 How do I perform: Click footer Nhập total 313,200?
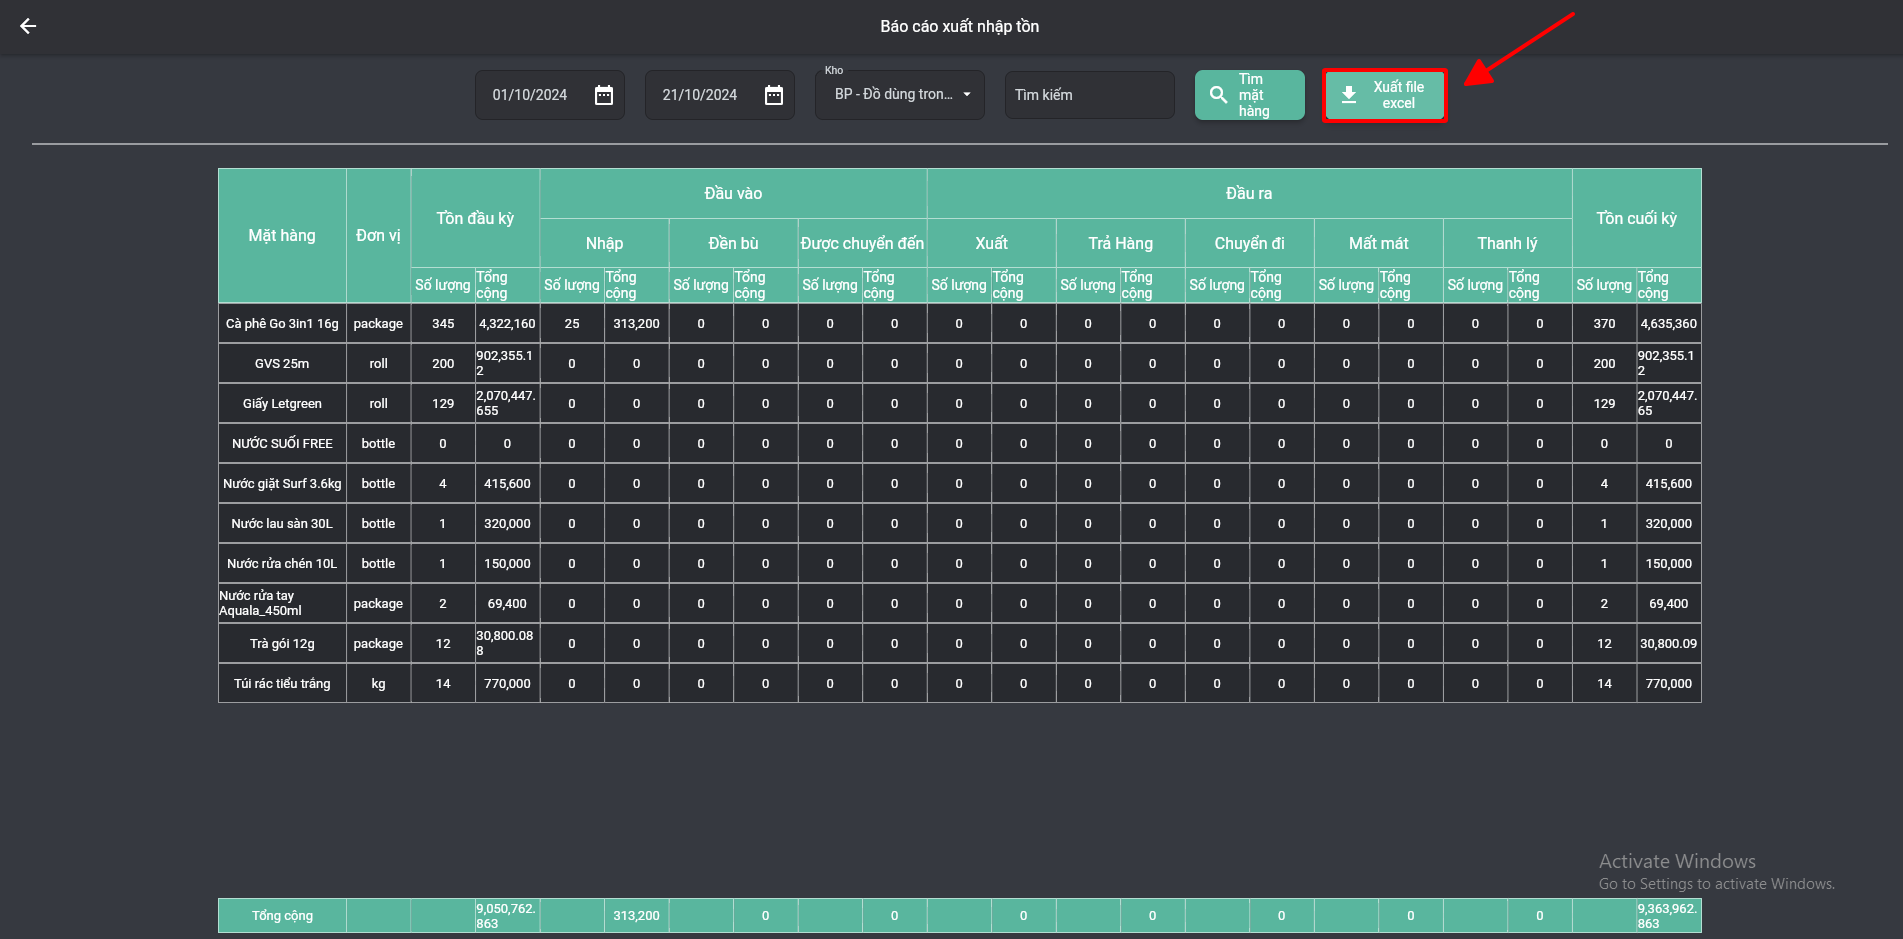coord(636,916)
